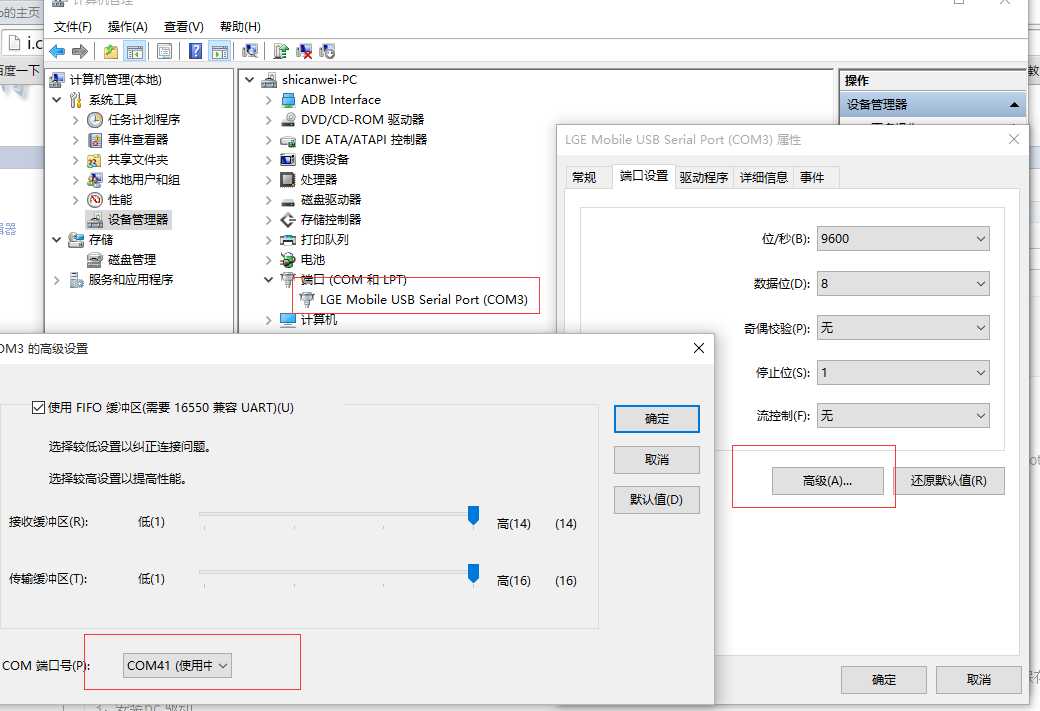Screen dimensions: 1040x711
Task: Click the 处理器 chip icon
Action: tap(288, 180)
